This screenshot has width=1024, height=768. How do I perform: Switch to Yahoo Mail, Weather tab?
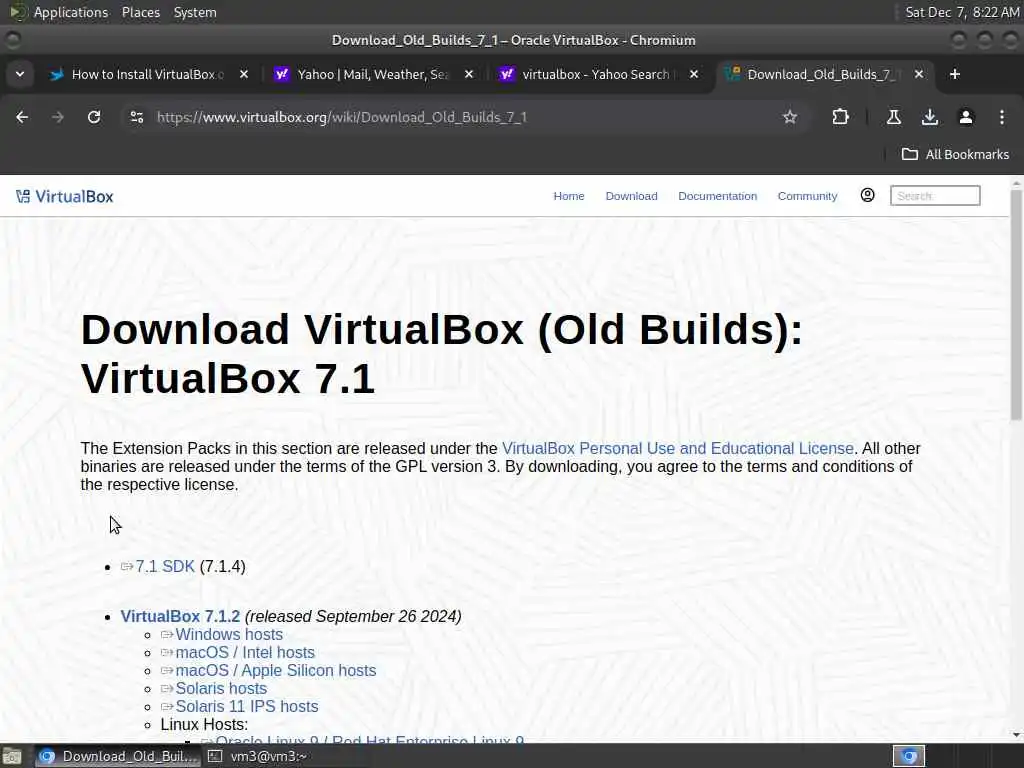click(372, 74)
